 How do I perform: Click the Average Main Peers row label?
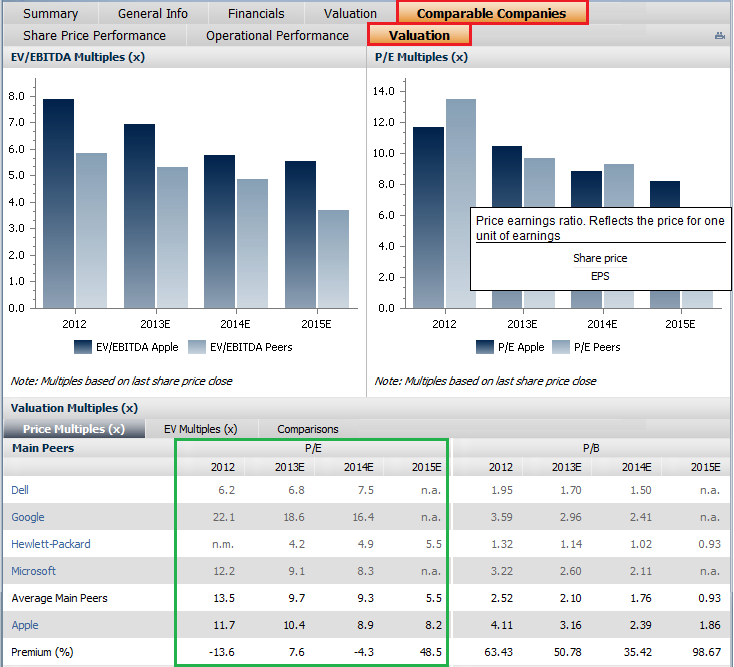pyautogui.click(x=59, y=598)
